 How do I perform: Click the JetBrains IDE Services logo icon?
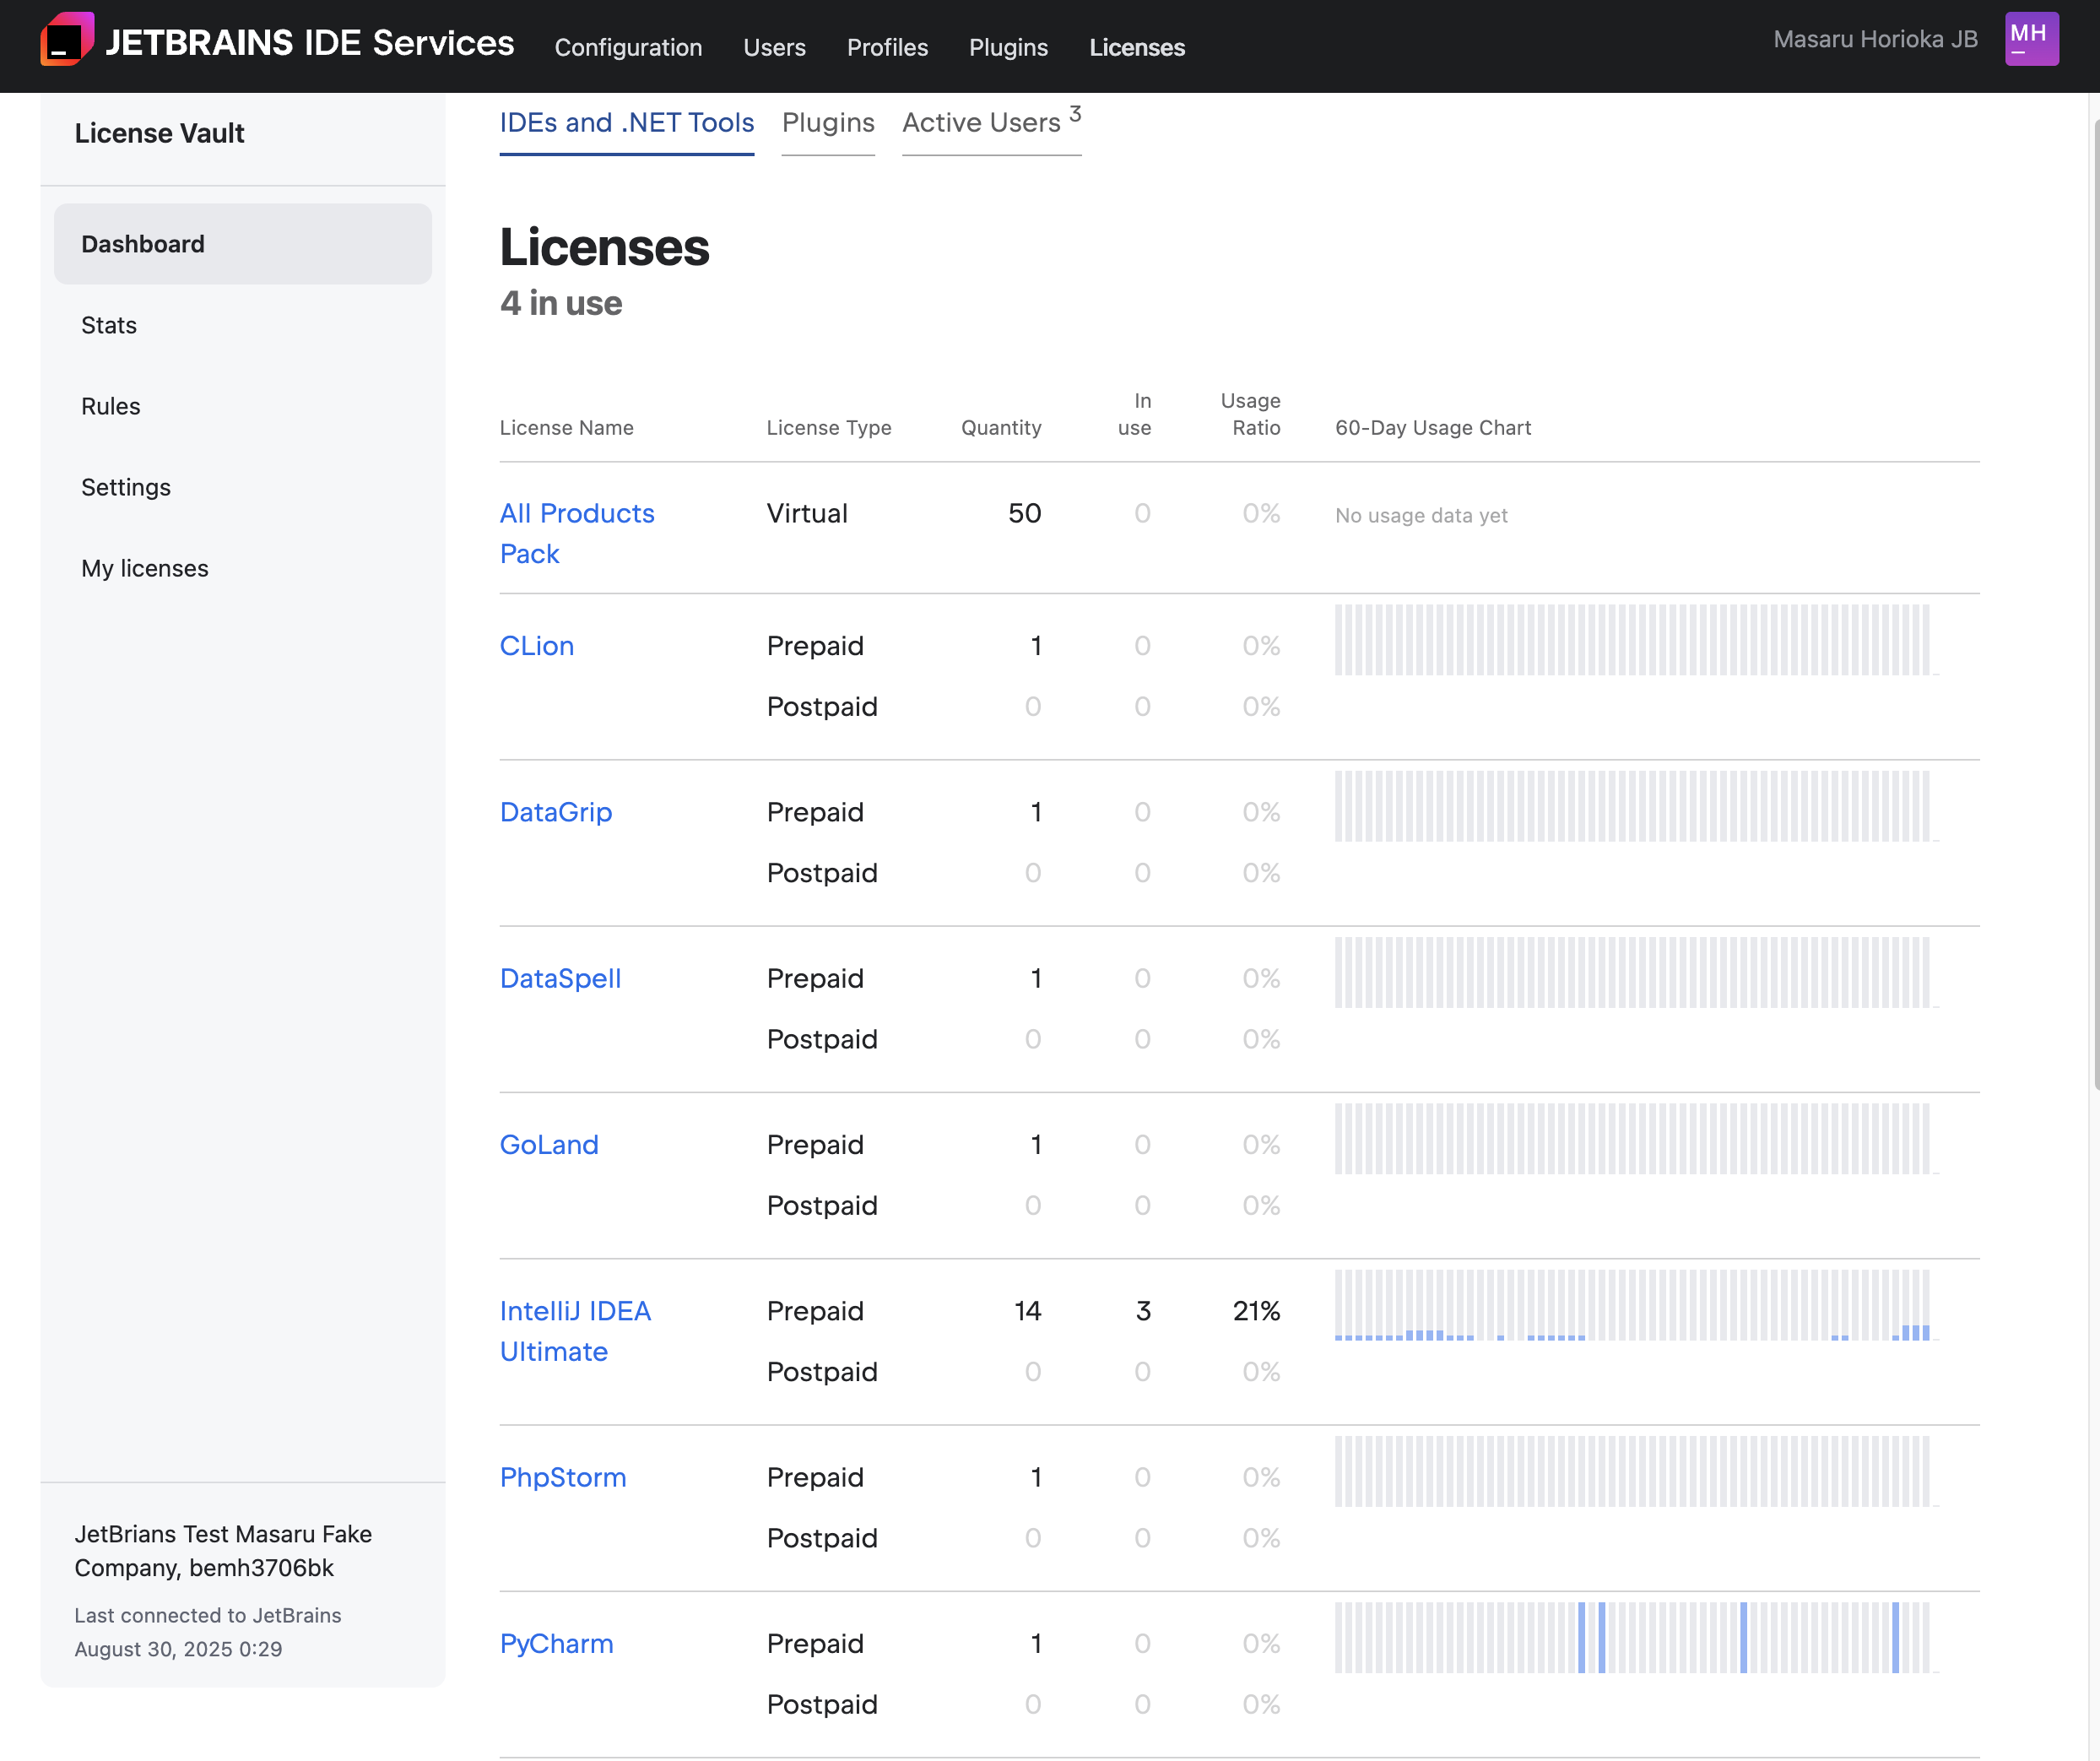pos(67,40)
